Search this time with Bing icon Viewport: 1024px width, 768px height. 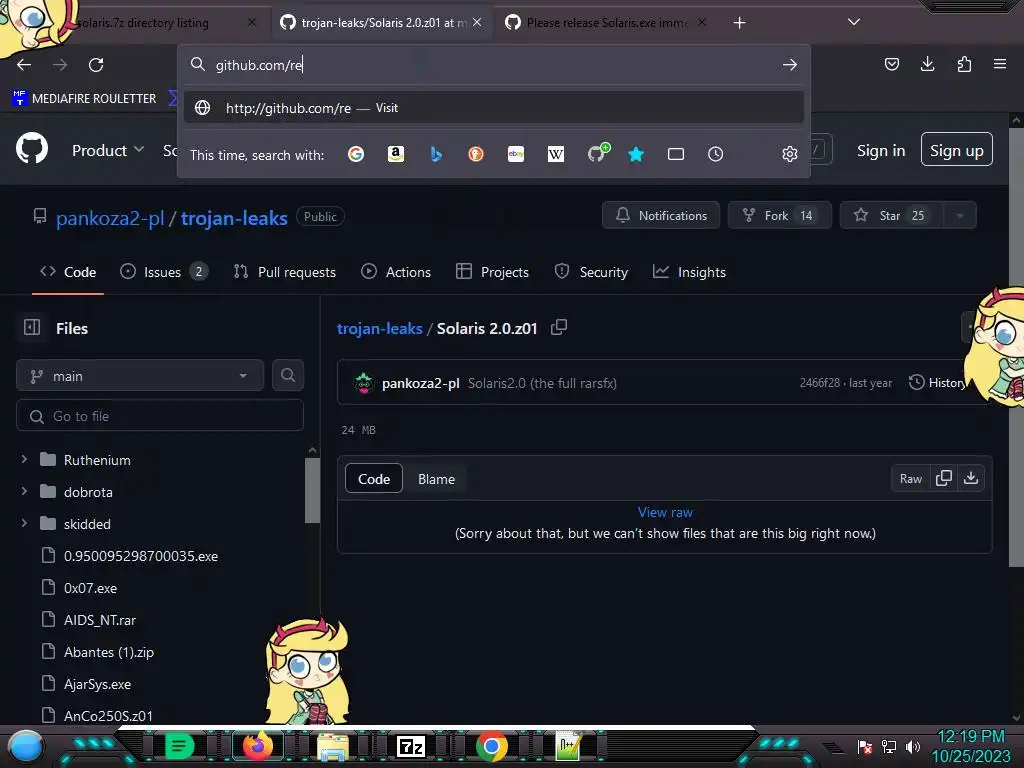pos(436,154)
